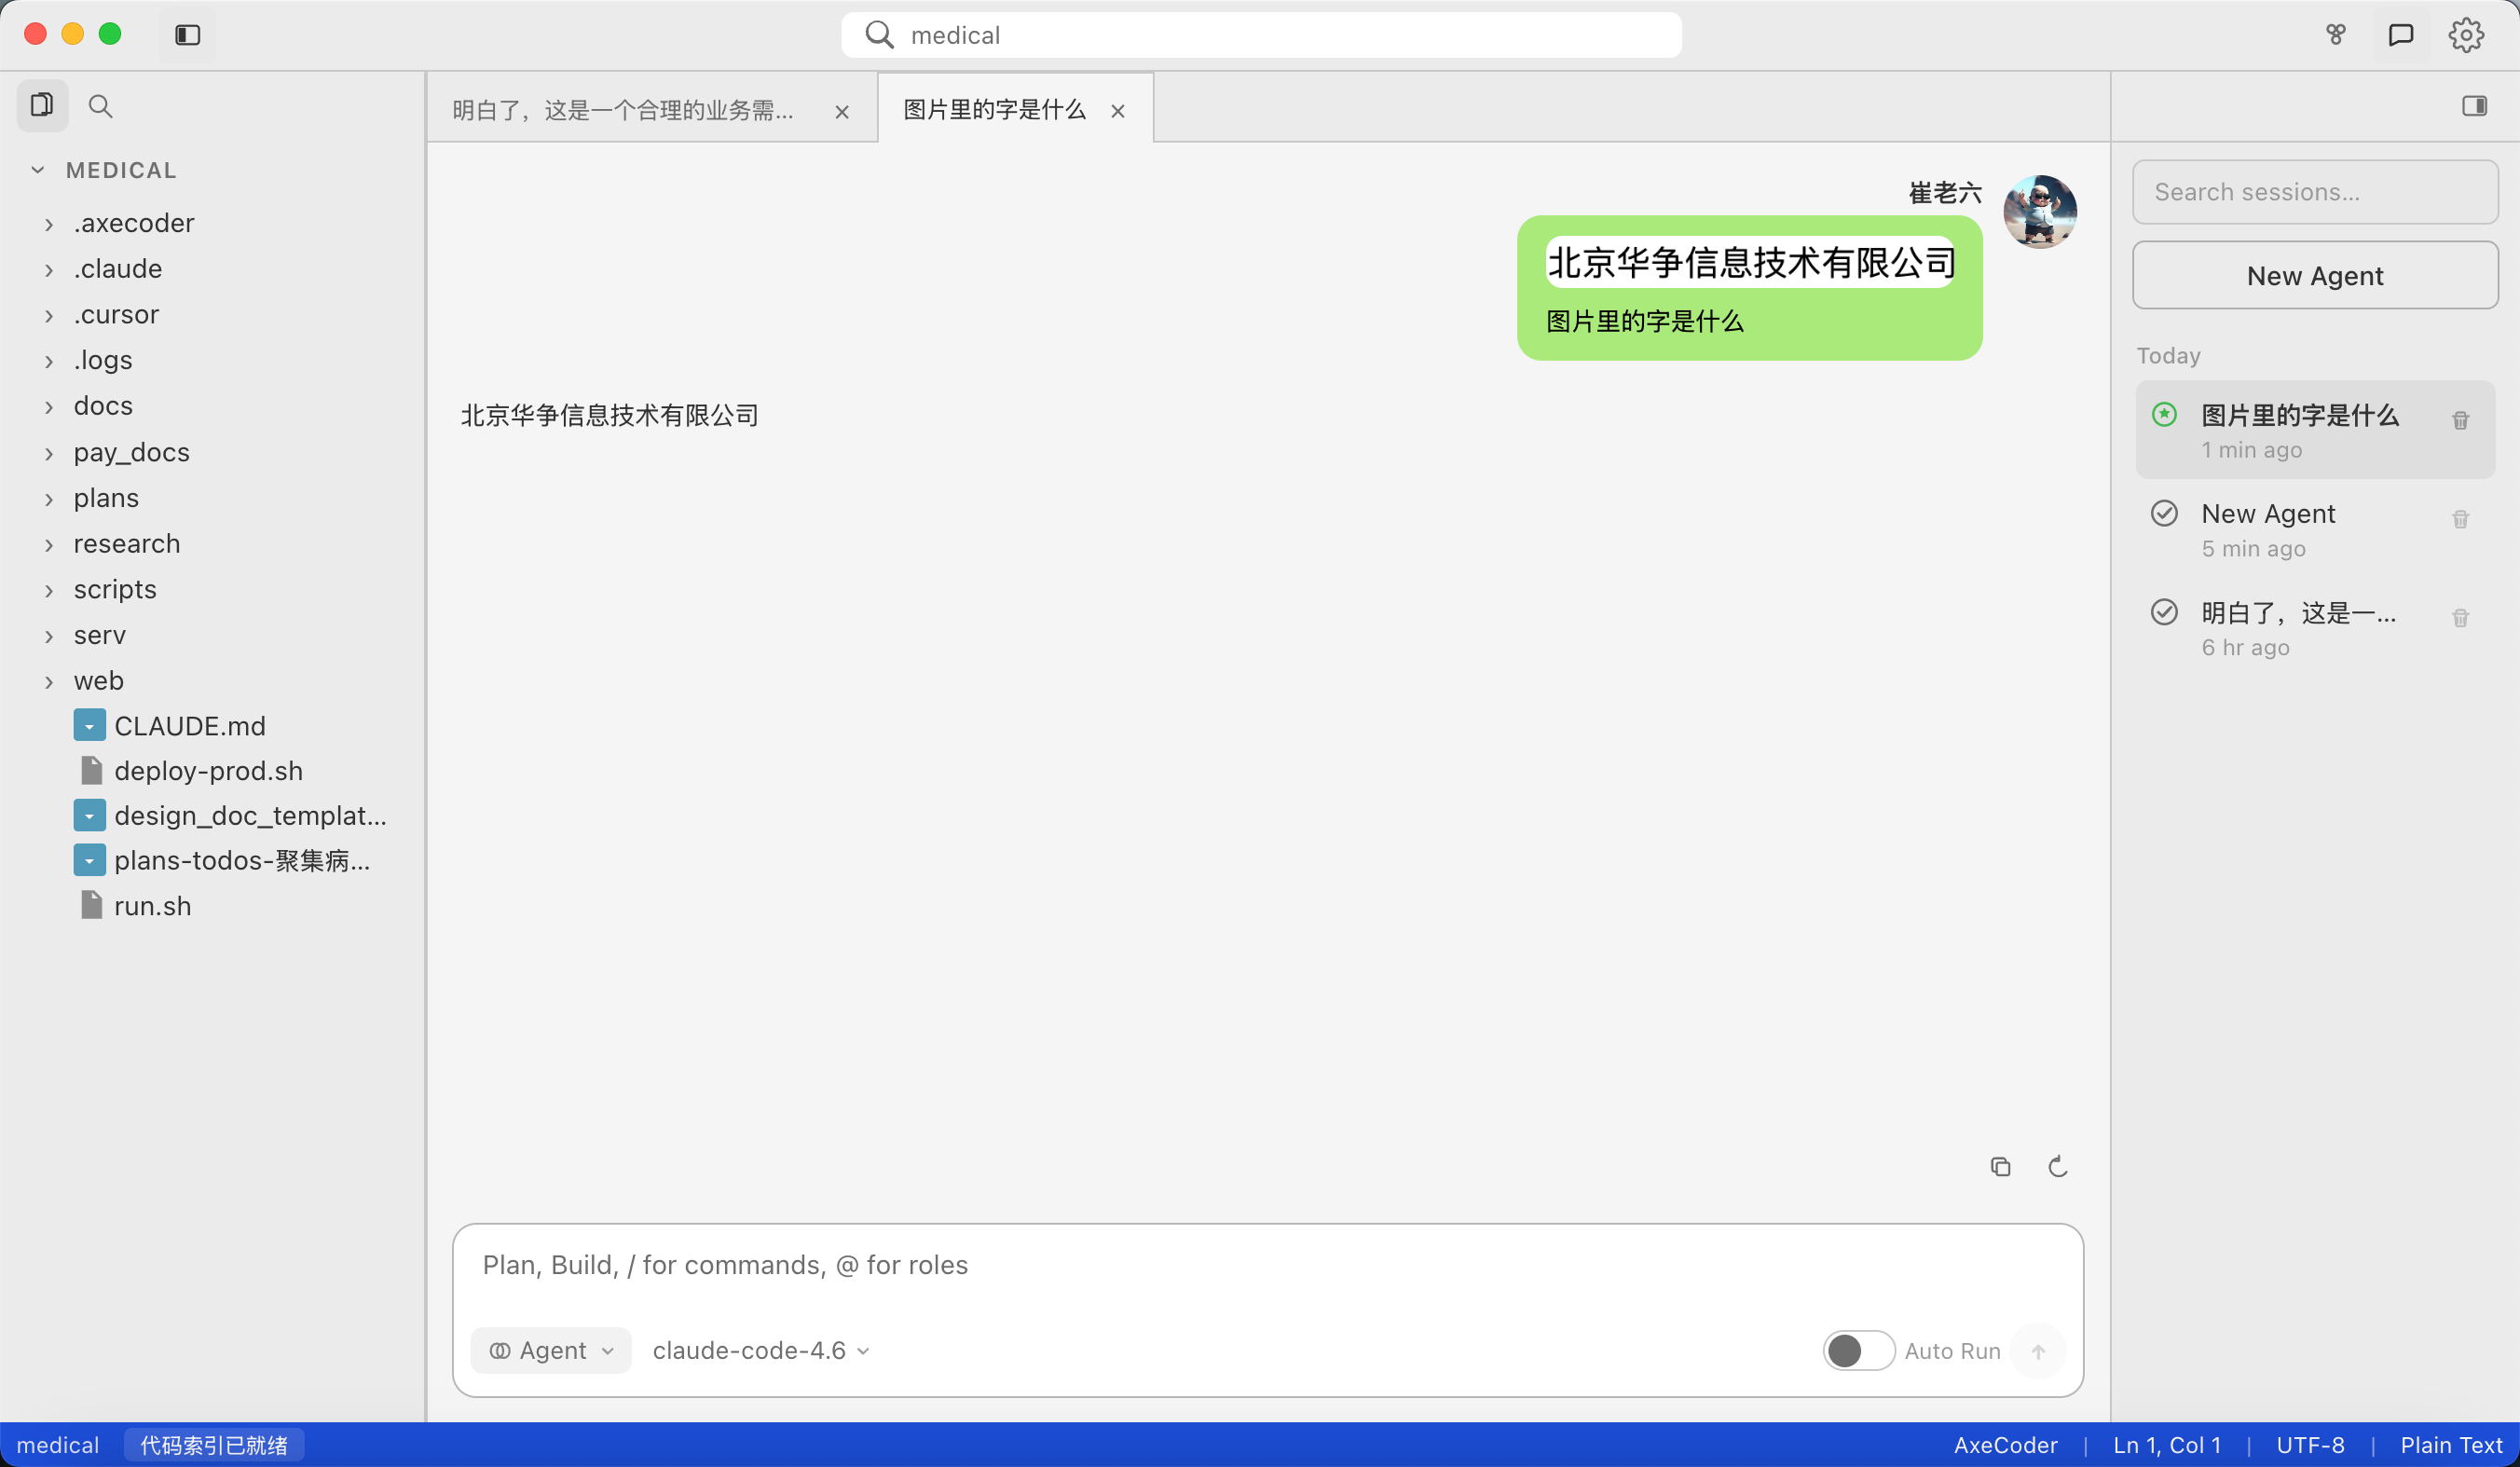Click the 崔老六 user avatar
2520x1467 pixels.
[x=2040, y=212]
